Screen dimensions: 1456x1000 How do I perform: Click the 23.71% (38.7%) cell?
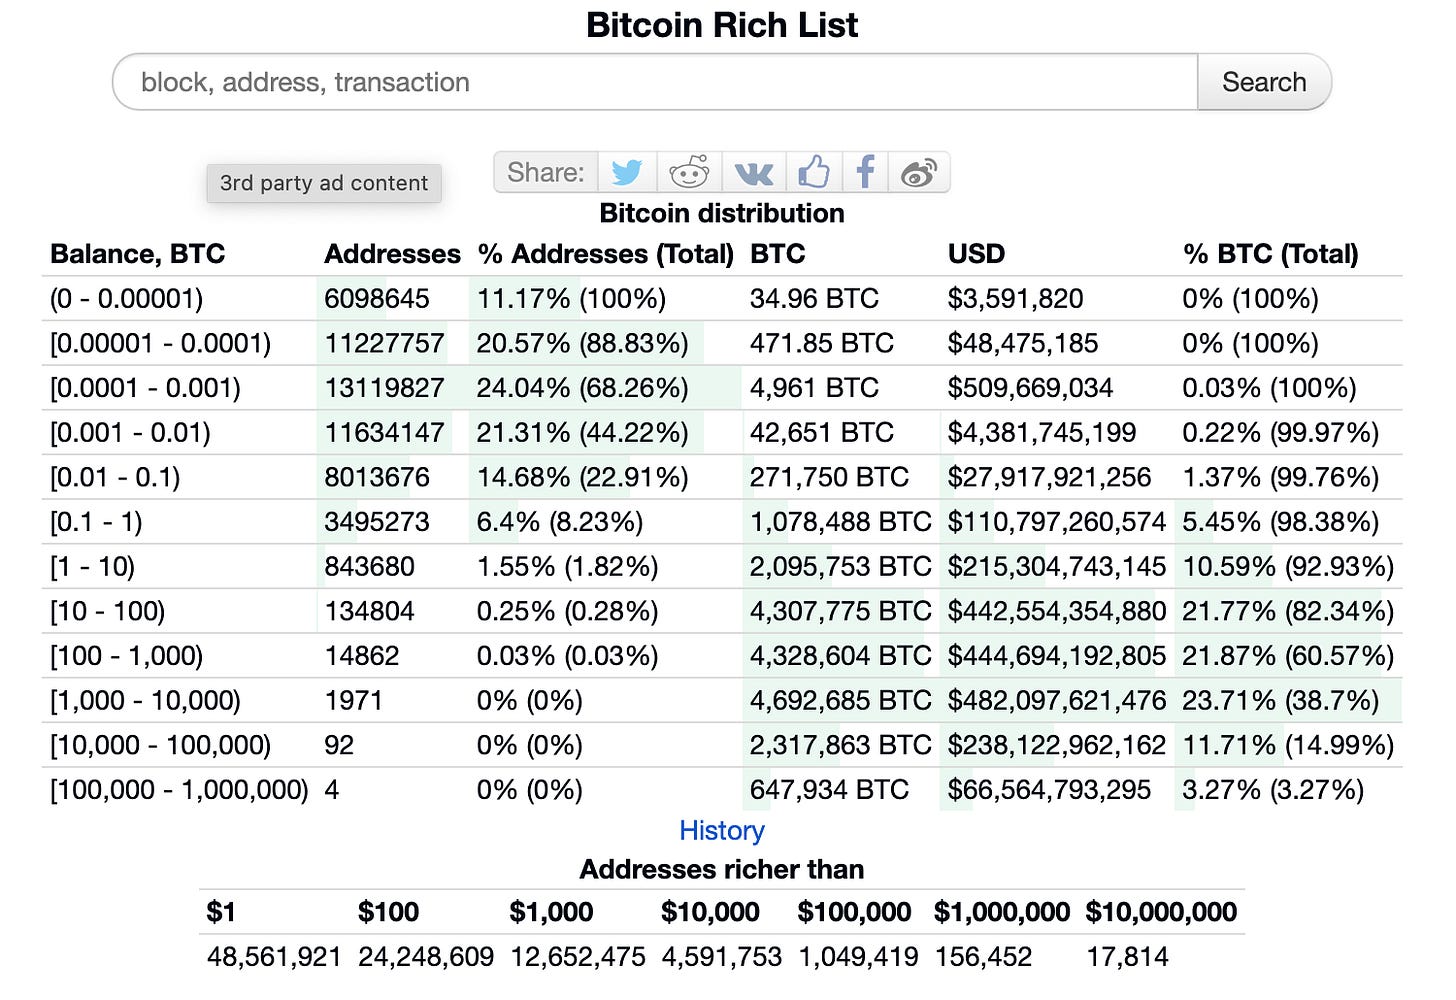1280,701
